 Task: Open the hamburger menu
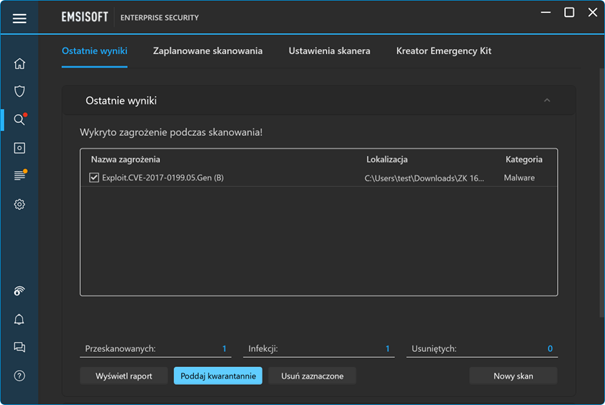19,18
